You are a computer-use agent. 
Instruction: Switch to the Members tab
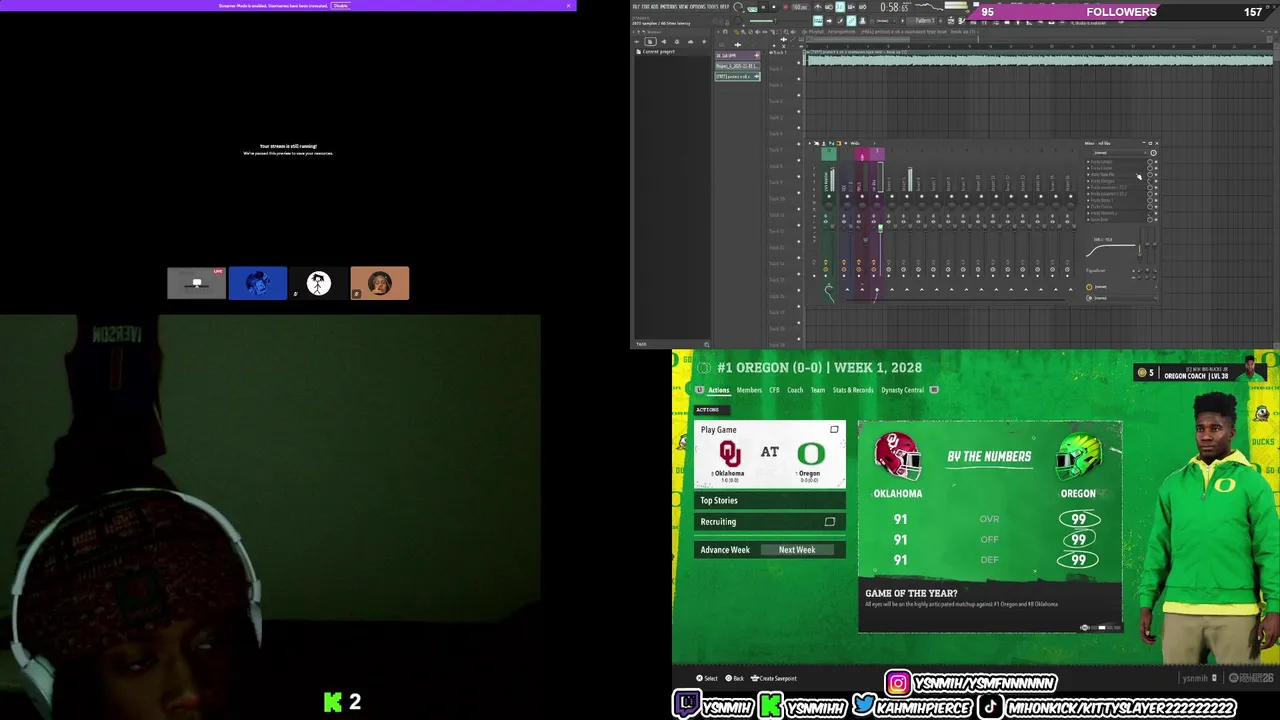(x=749, y=390)
